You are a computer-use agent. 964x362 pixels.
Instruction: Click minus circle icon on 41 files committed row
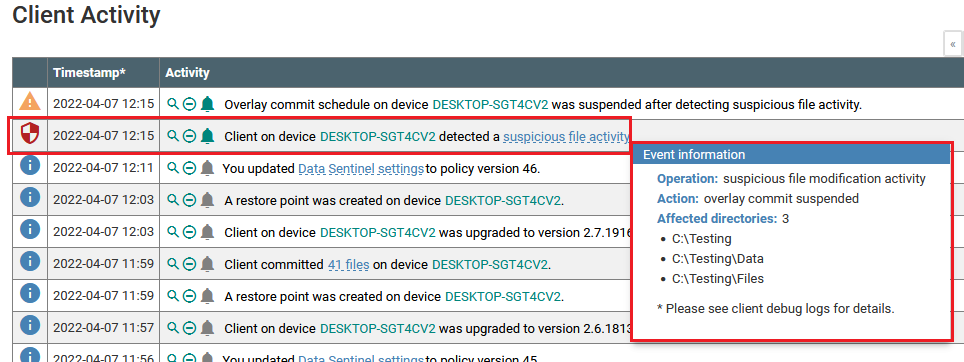click(x=189, y=264)
